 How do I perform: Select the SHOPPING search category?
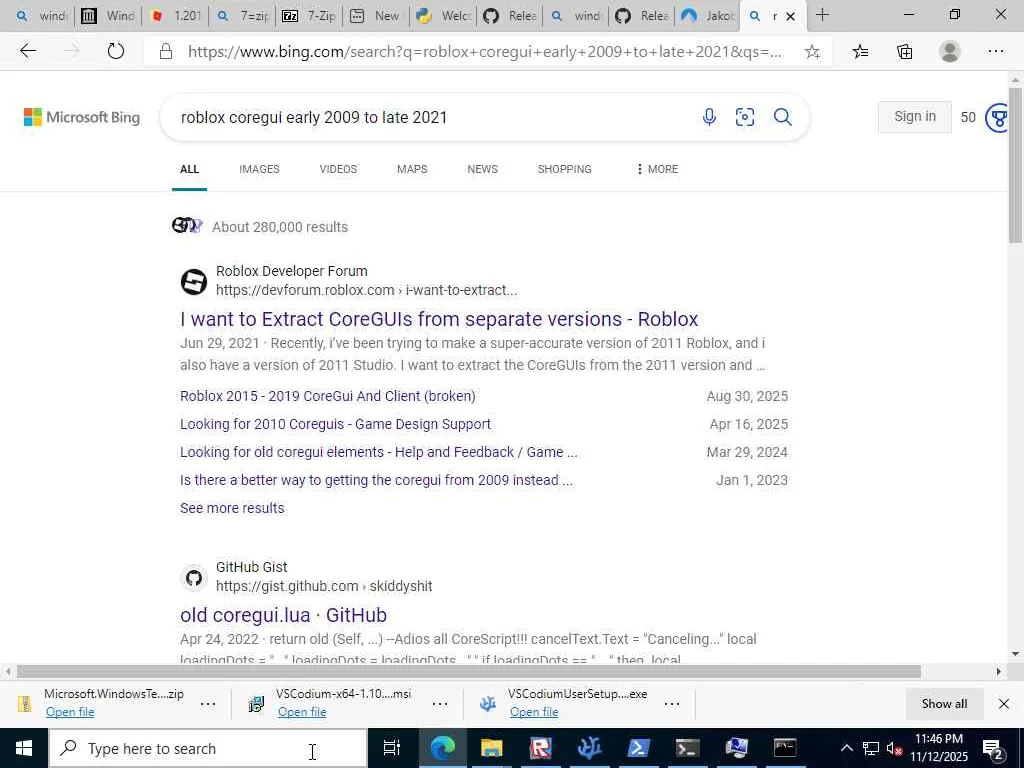(x=565, y=169)
